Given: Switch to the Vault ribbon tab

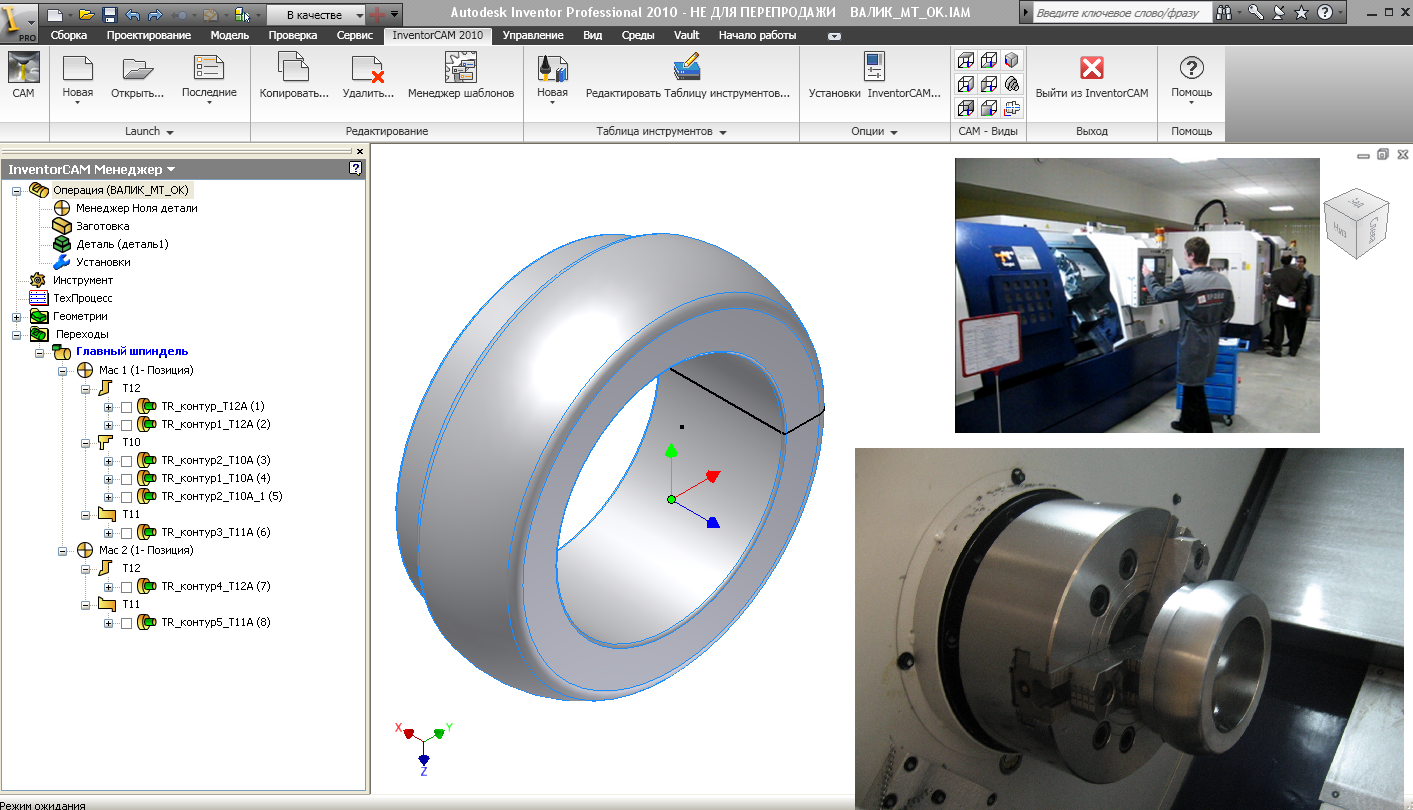Looking at the screenshot, I should pos(687,35).
